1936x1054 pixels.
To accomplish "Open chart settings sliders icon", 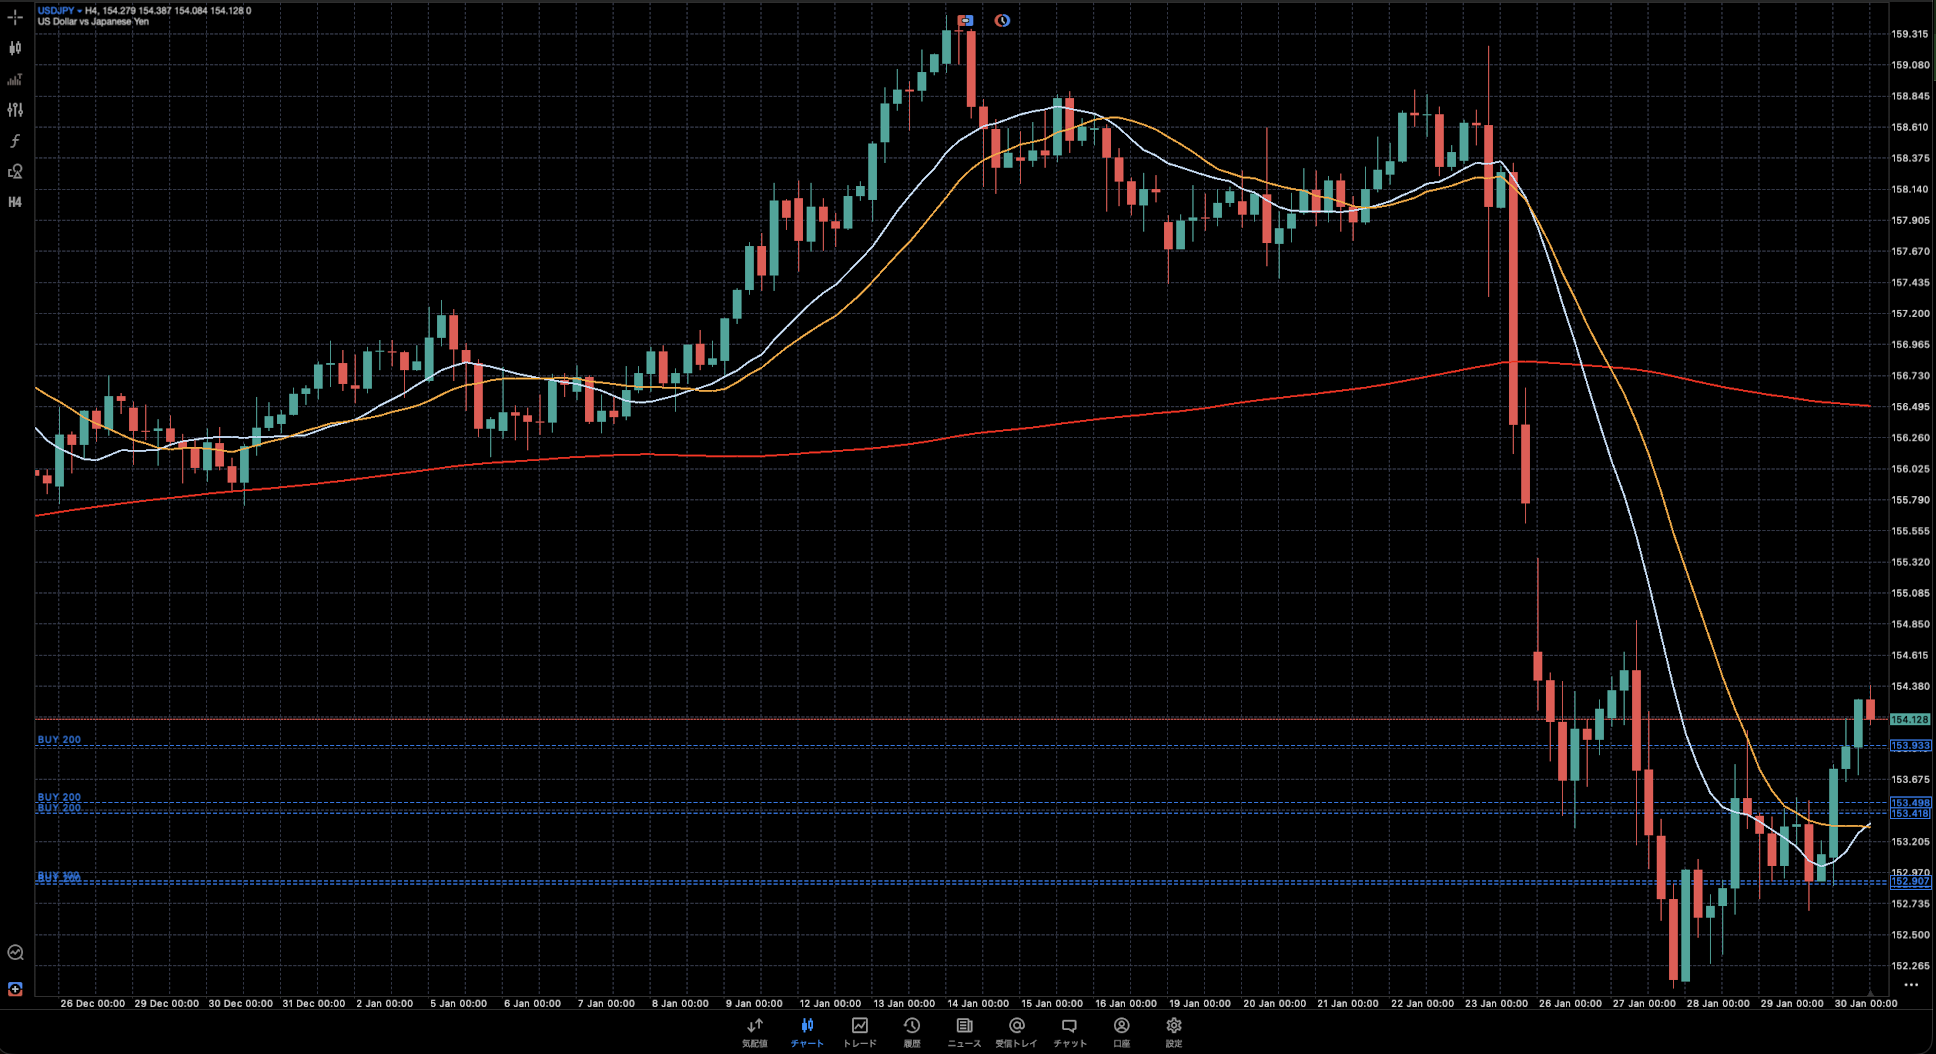I will pos(15,110).
